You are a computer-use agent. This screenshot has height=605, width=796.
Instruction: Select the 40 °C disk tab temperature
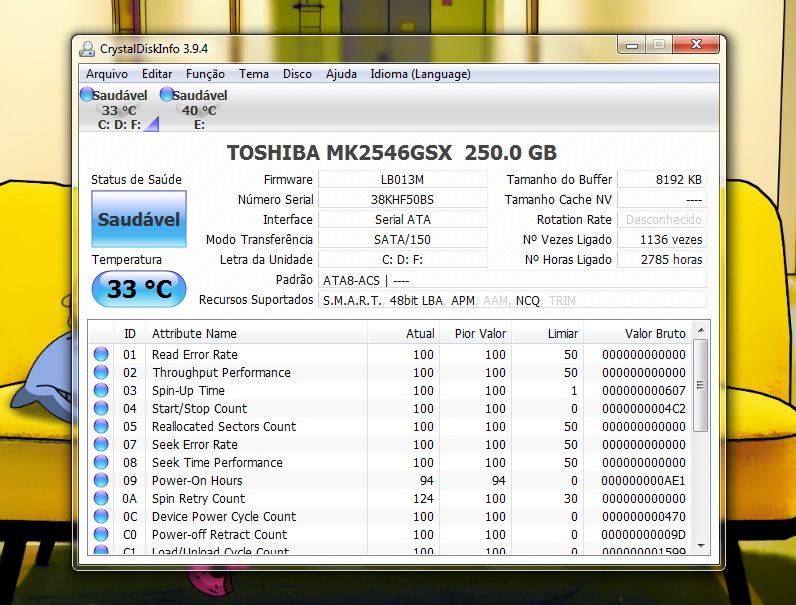pyautogui.click(x=199, y=110)
